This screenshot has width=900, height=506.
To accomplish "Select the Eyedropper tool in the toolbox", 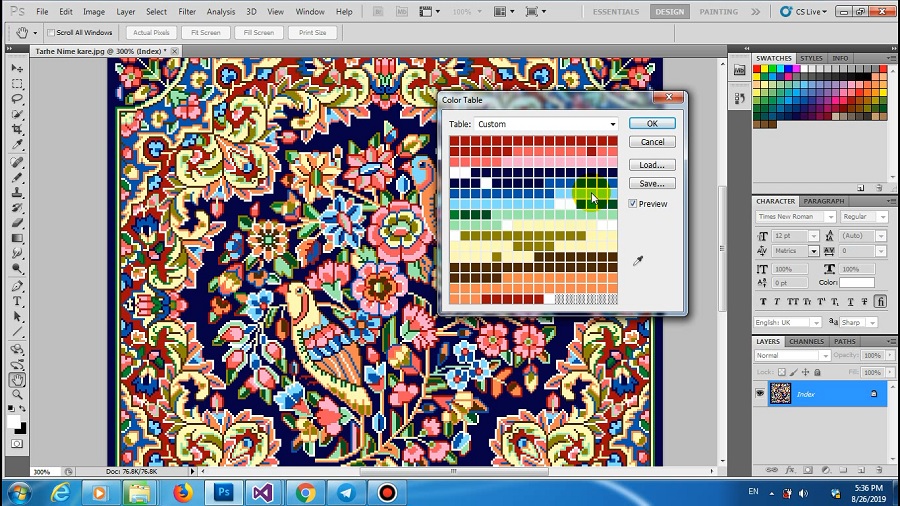I will (17, 145).
